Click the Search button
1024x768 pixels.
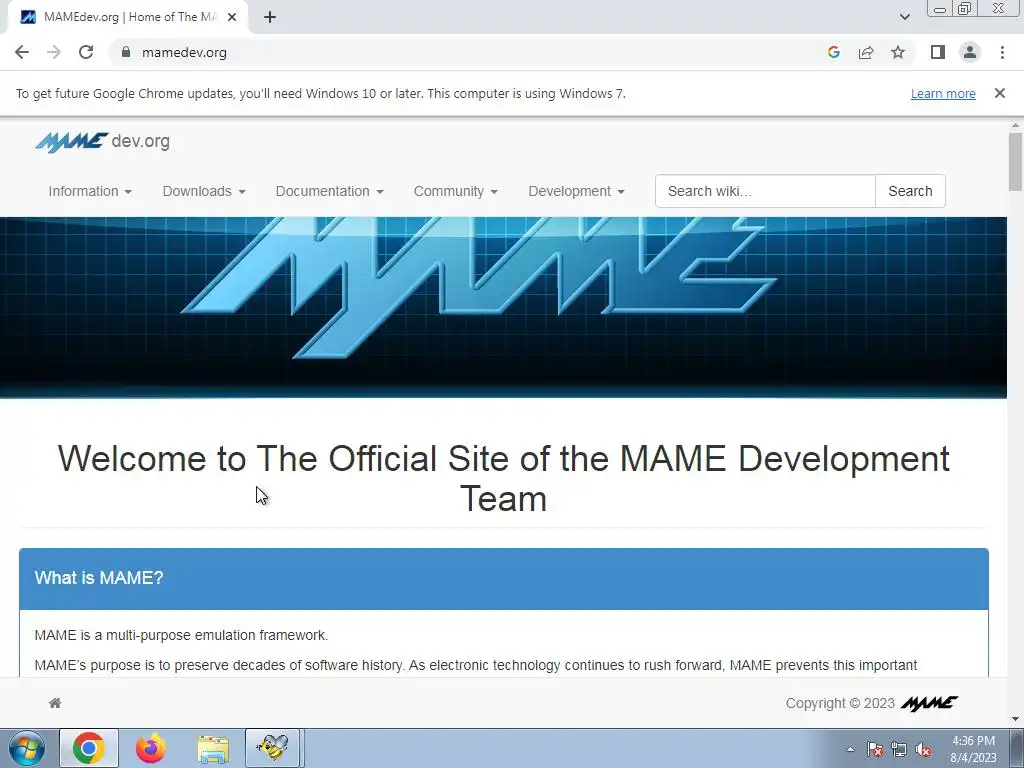coord(910,191)
